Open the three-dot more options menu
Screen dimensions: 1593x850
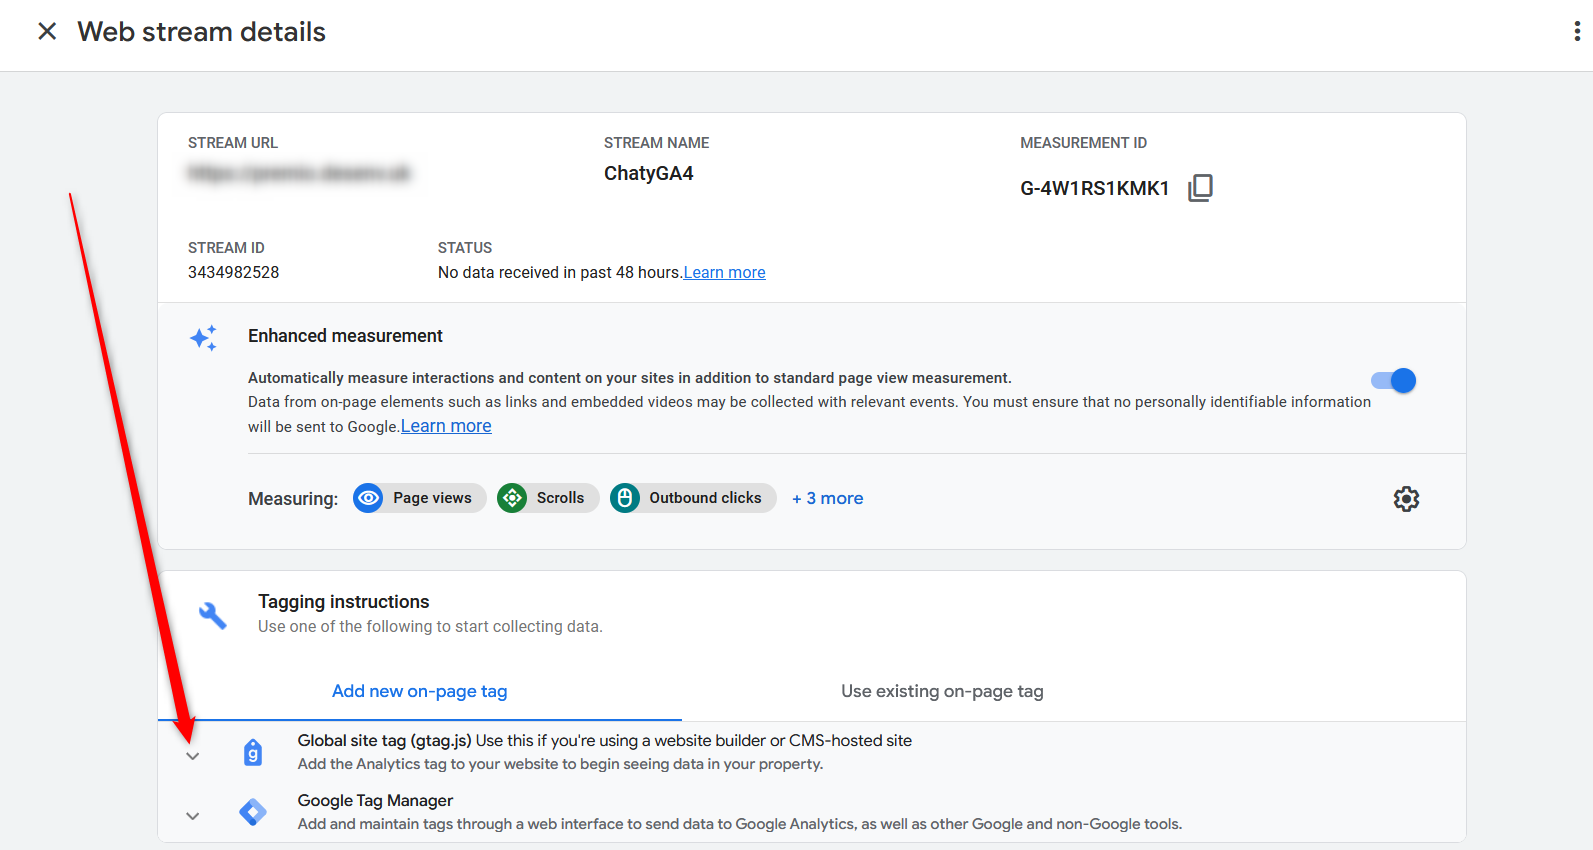coord(1577,32)
